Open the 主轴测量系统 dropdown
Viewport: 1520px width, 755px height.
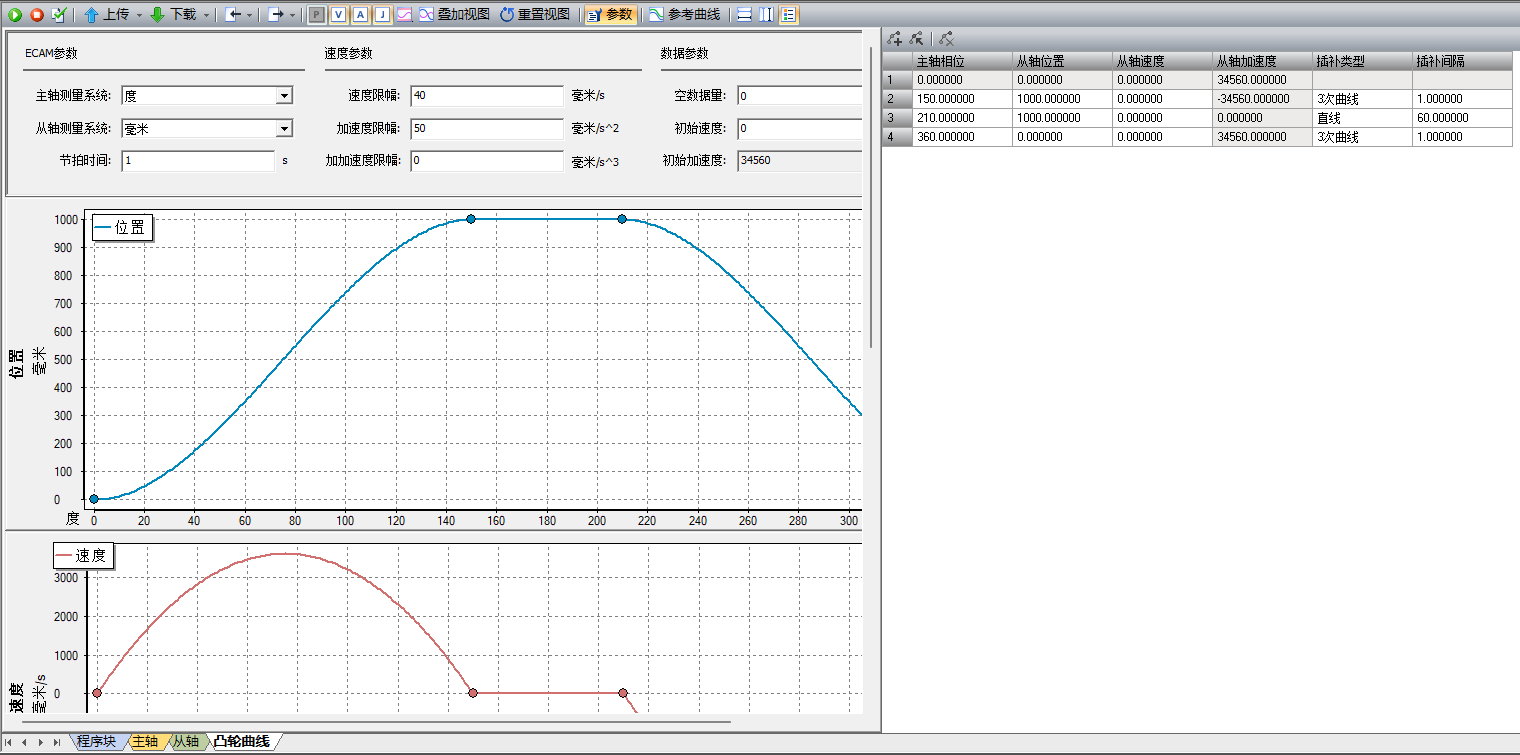click(284, 96)
